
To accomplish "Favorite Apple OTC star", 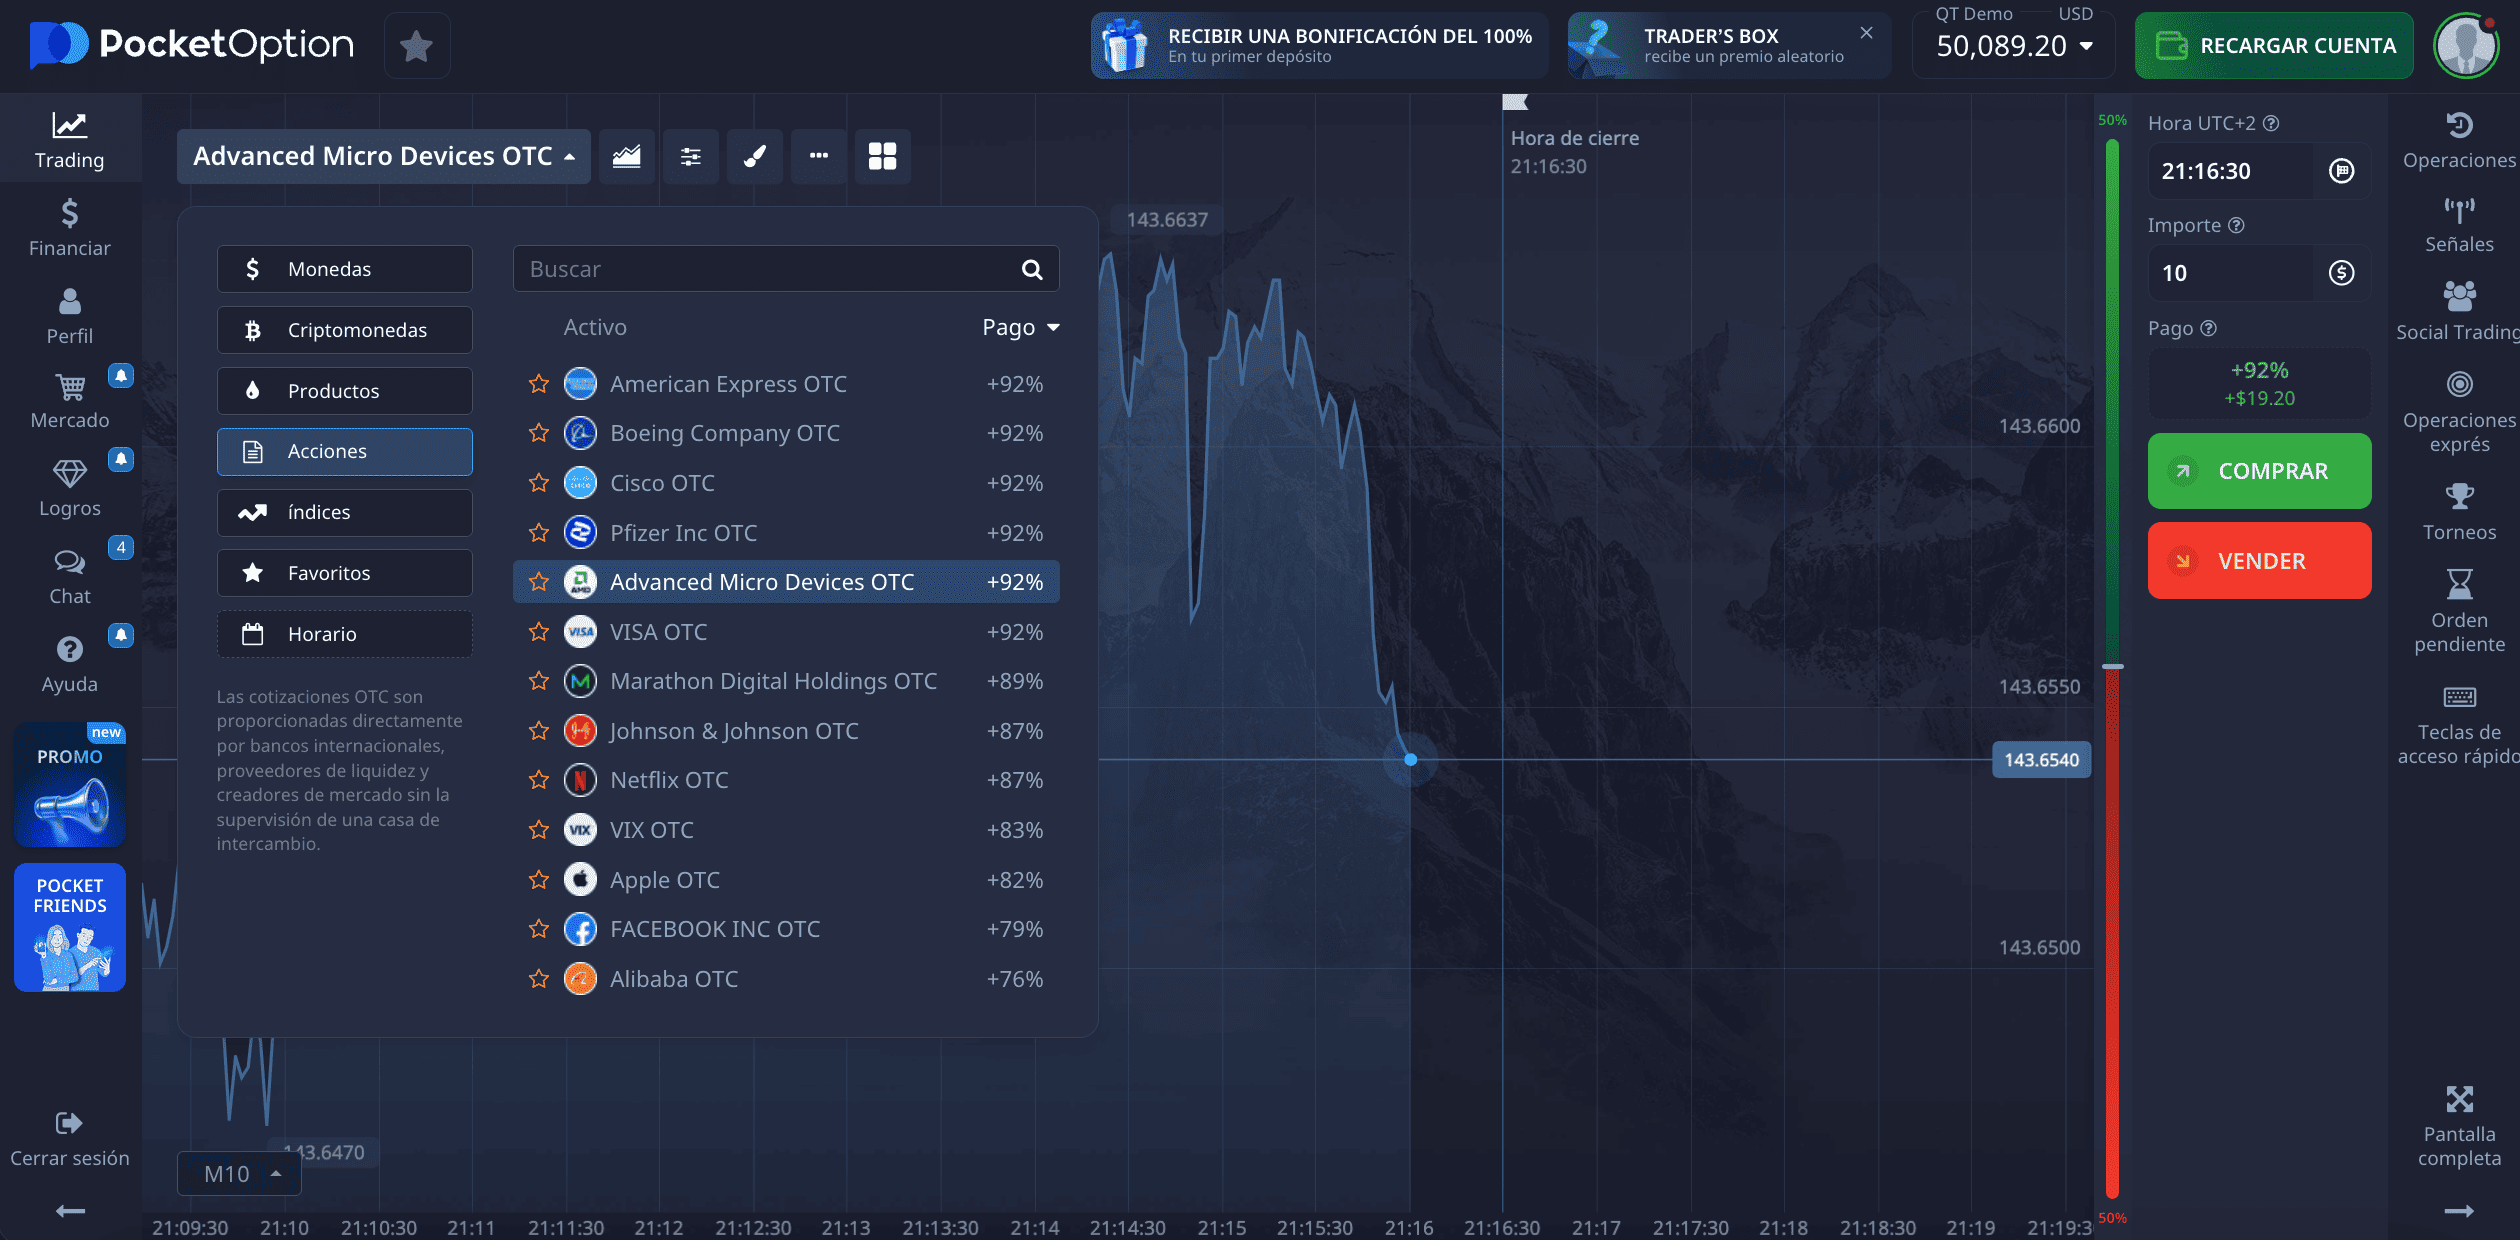I will (x=539, y=880).
